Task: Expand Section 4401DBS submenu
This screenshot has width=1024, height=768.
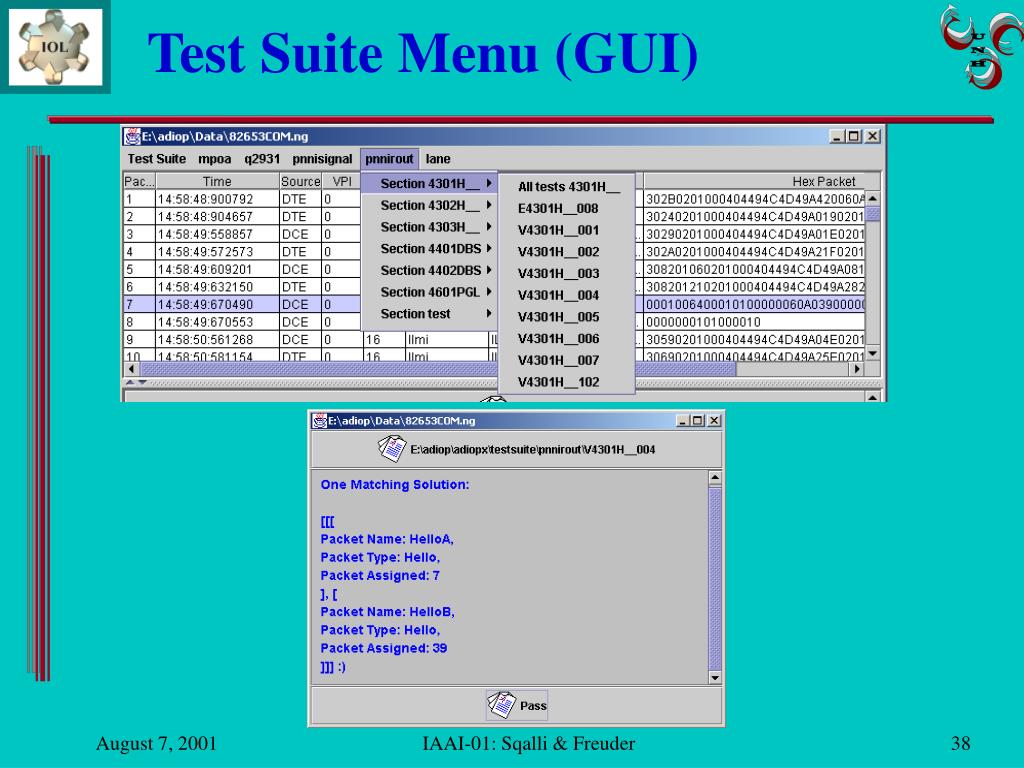Action: point(430,248)
